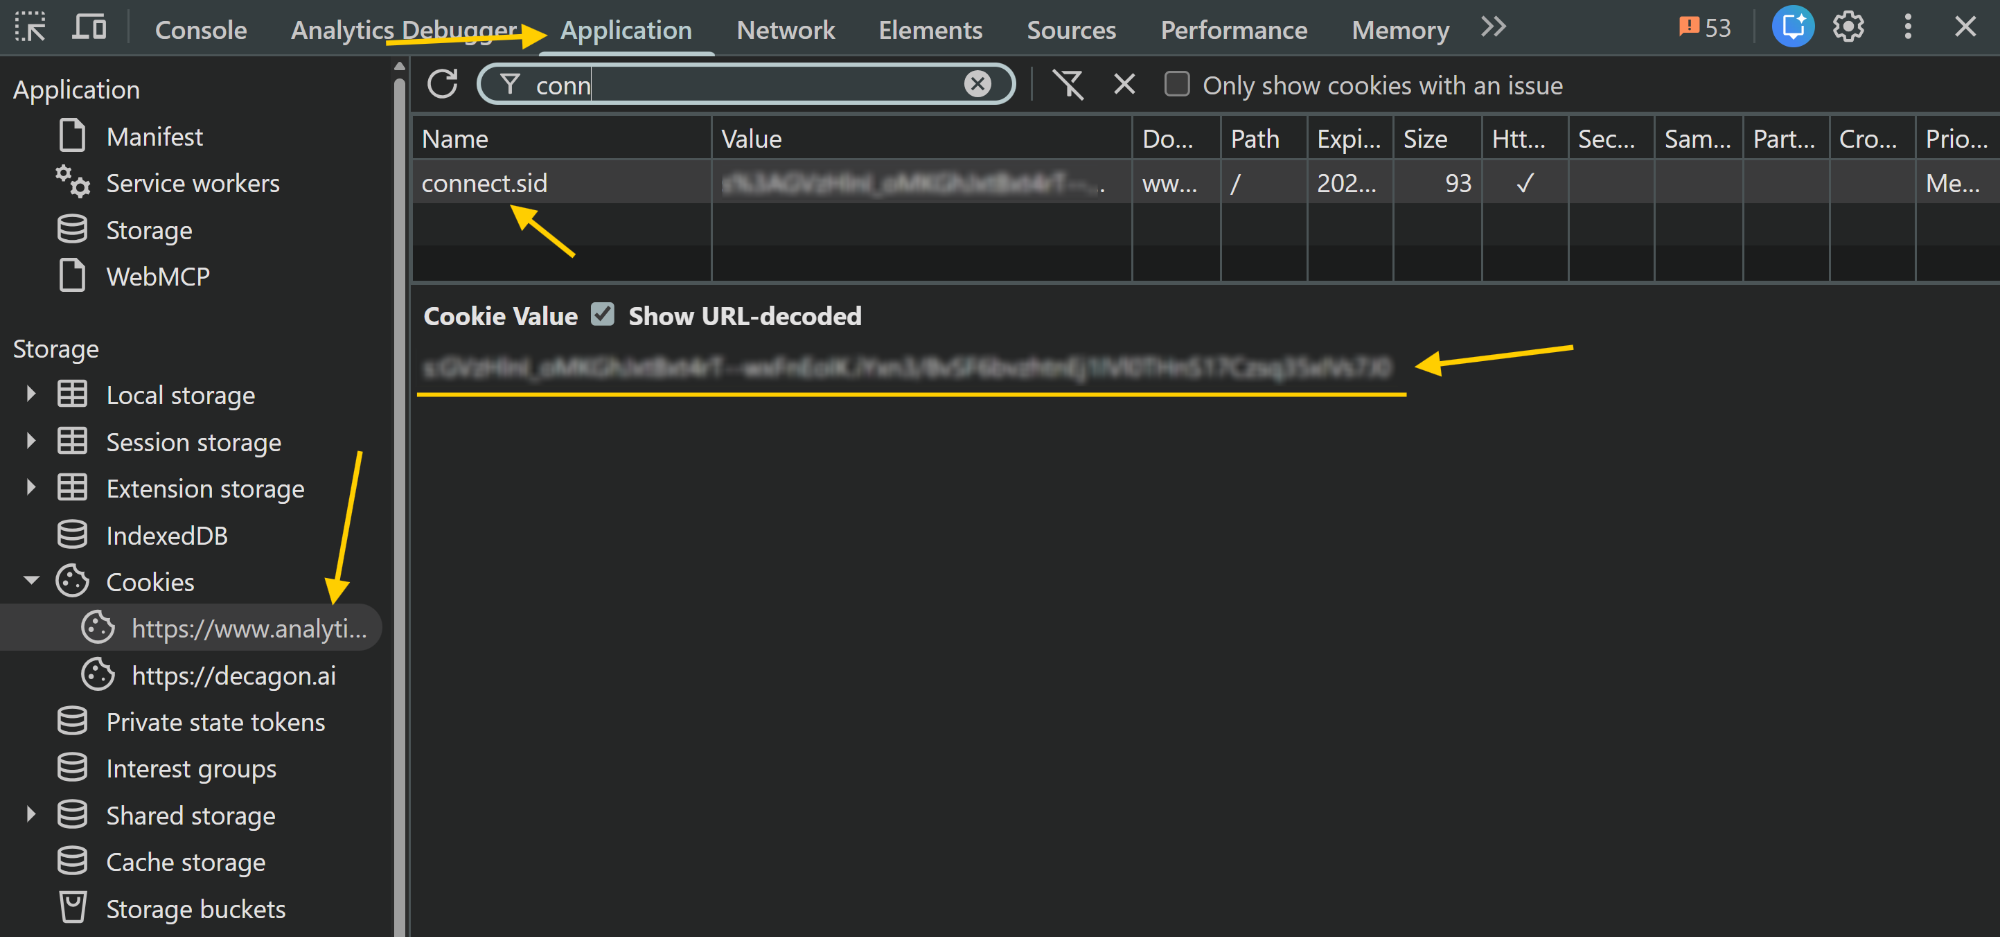Select the https://decagon.ai cookies entry

pyautogui.click(x=233, y=676)
